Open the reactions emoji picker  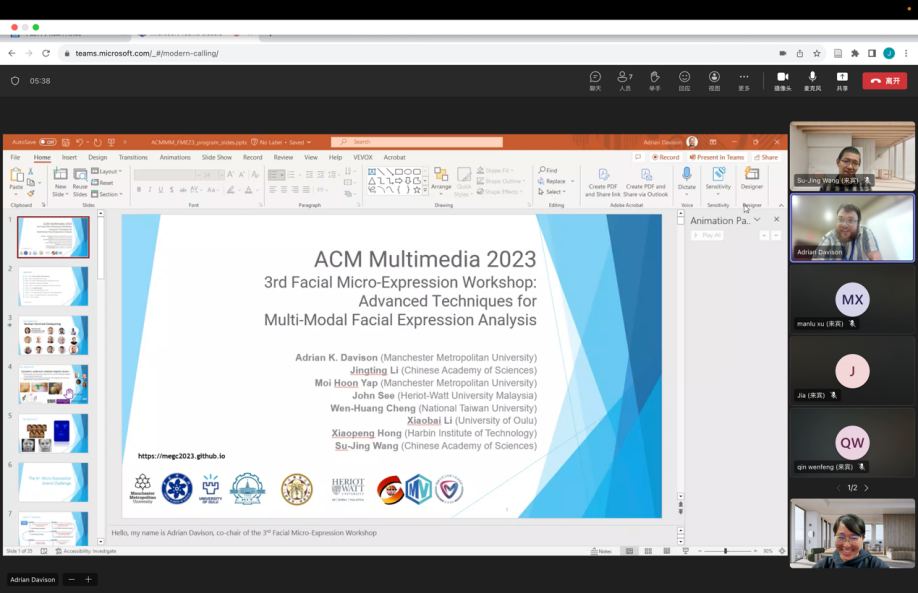pos(684,80)
